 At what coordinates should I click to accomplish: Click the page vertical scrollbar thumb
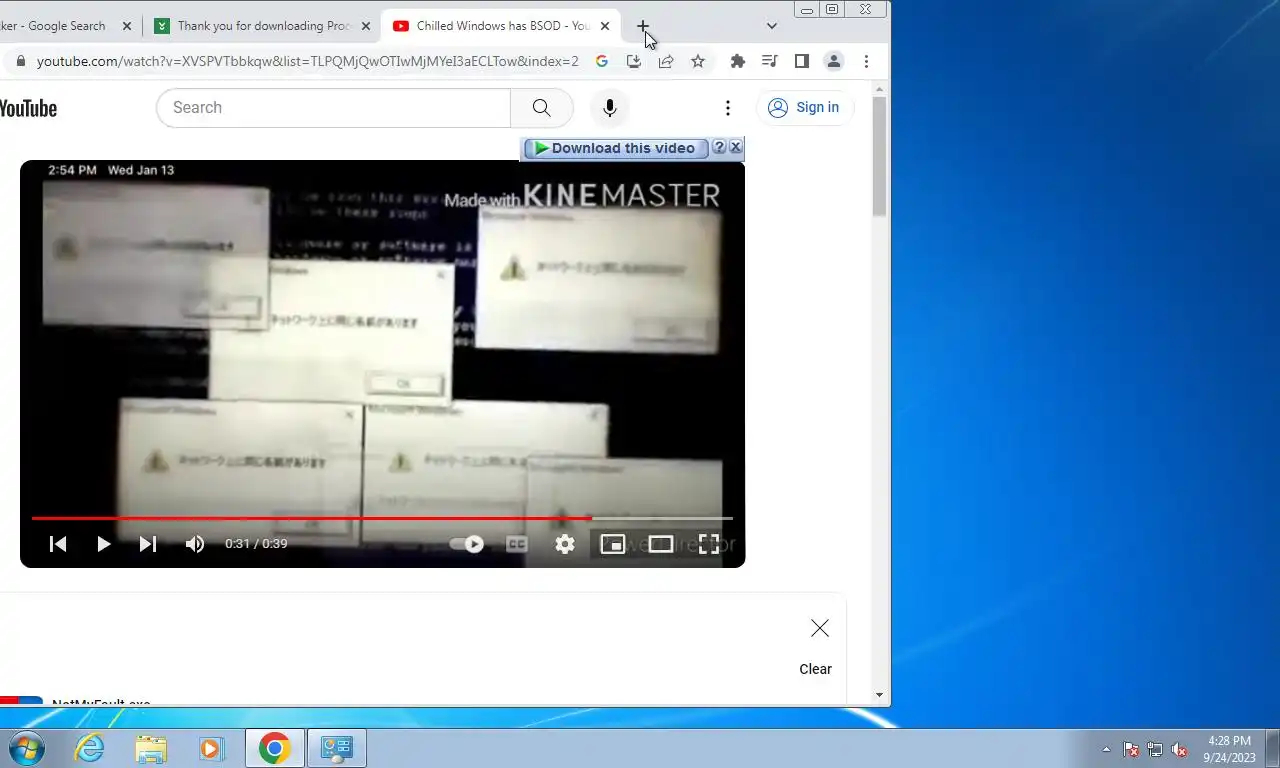pos(879,156)
